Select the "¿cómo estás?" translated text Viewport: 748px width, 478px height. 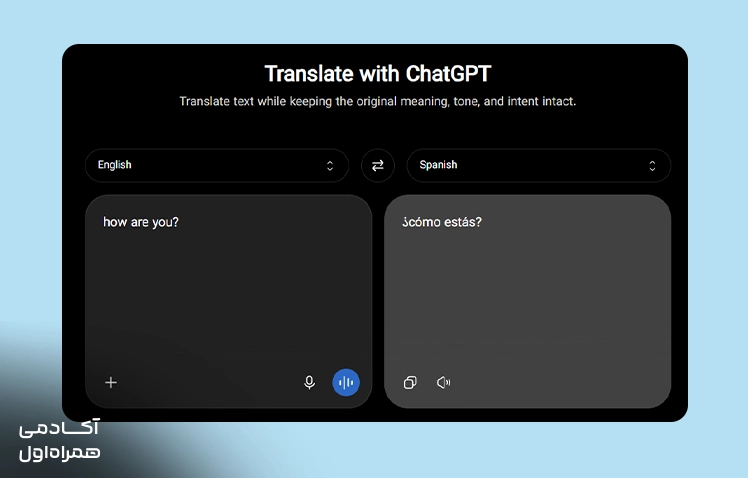pos(442,222)
